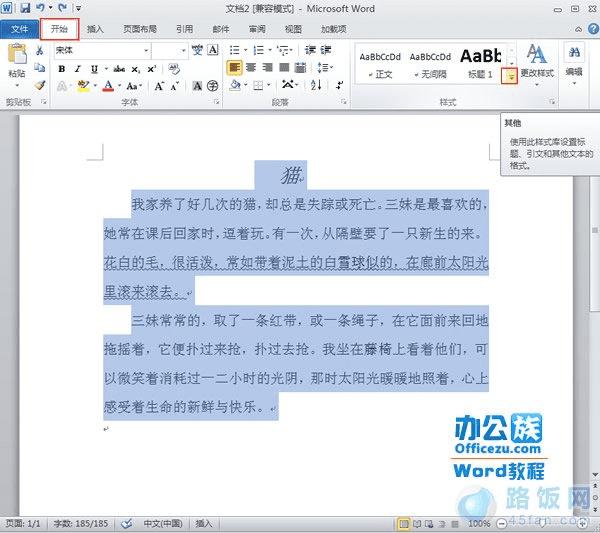Select the Format Painter brush

tap(40, 85)
